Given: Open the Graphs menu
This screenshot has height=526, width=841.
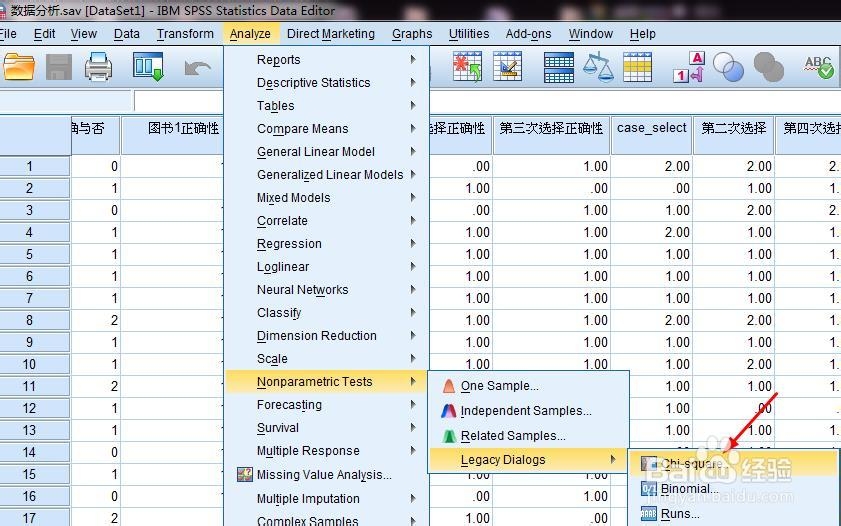Looking at the screenshot, I should (412, 34).
